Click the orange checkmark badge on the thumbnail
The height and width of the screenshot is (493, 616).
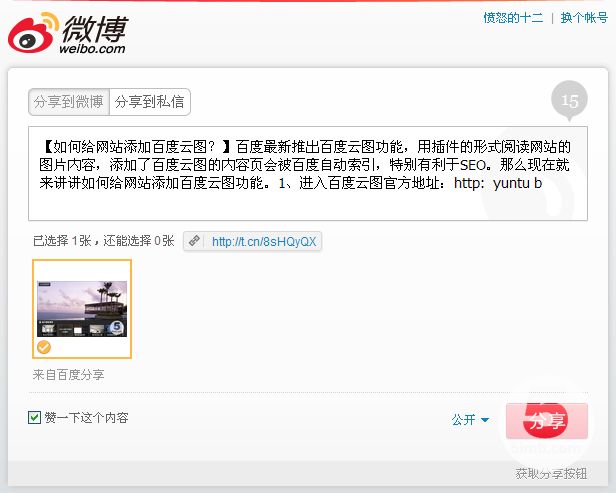44,347
